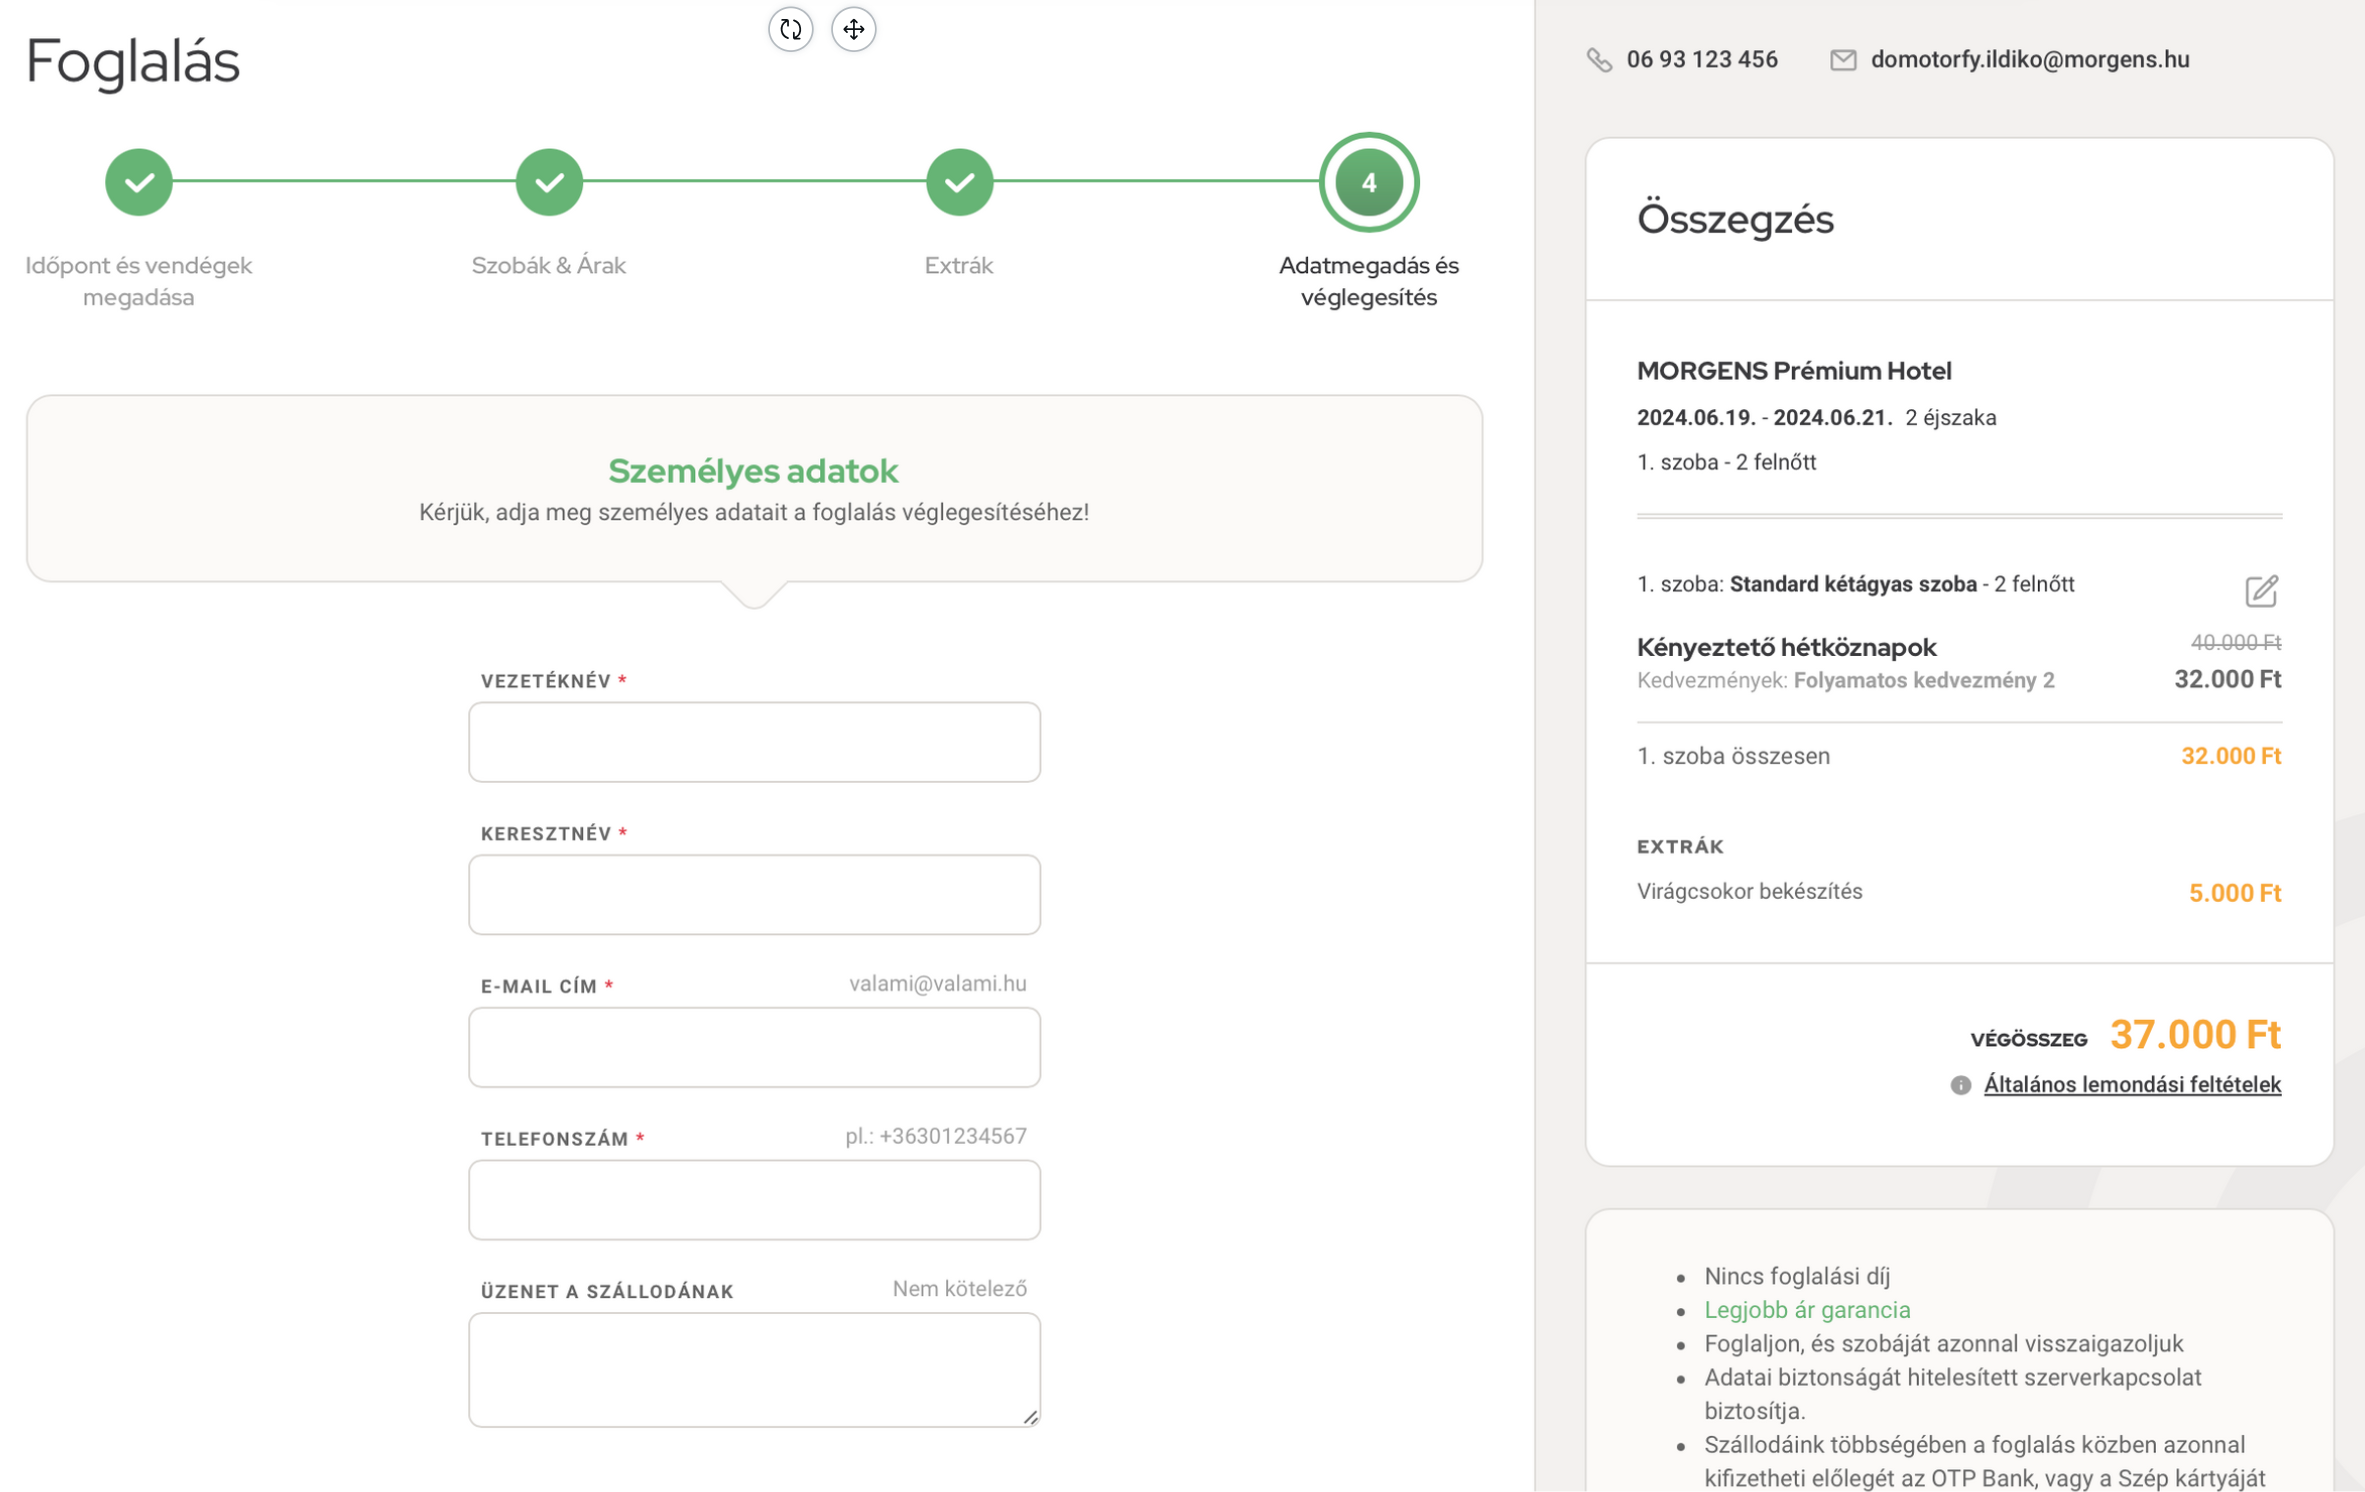This screenshot has width=2365, height=1492.
Task: Return to Szobák & Árak step
Action: coord(549,182)
